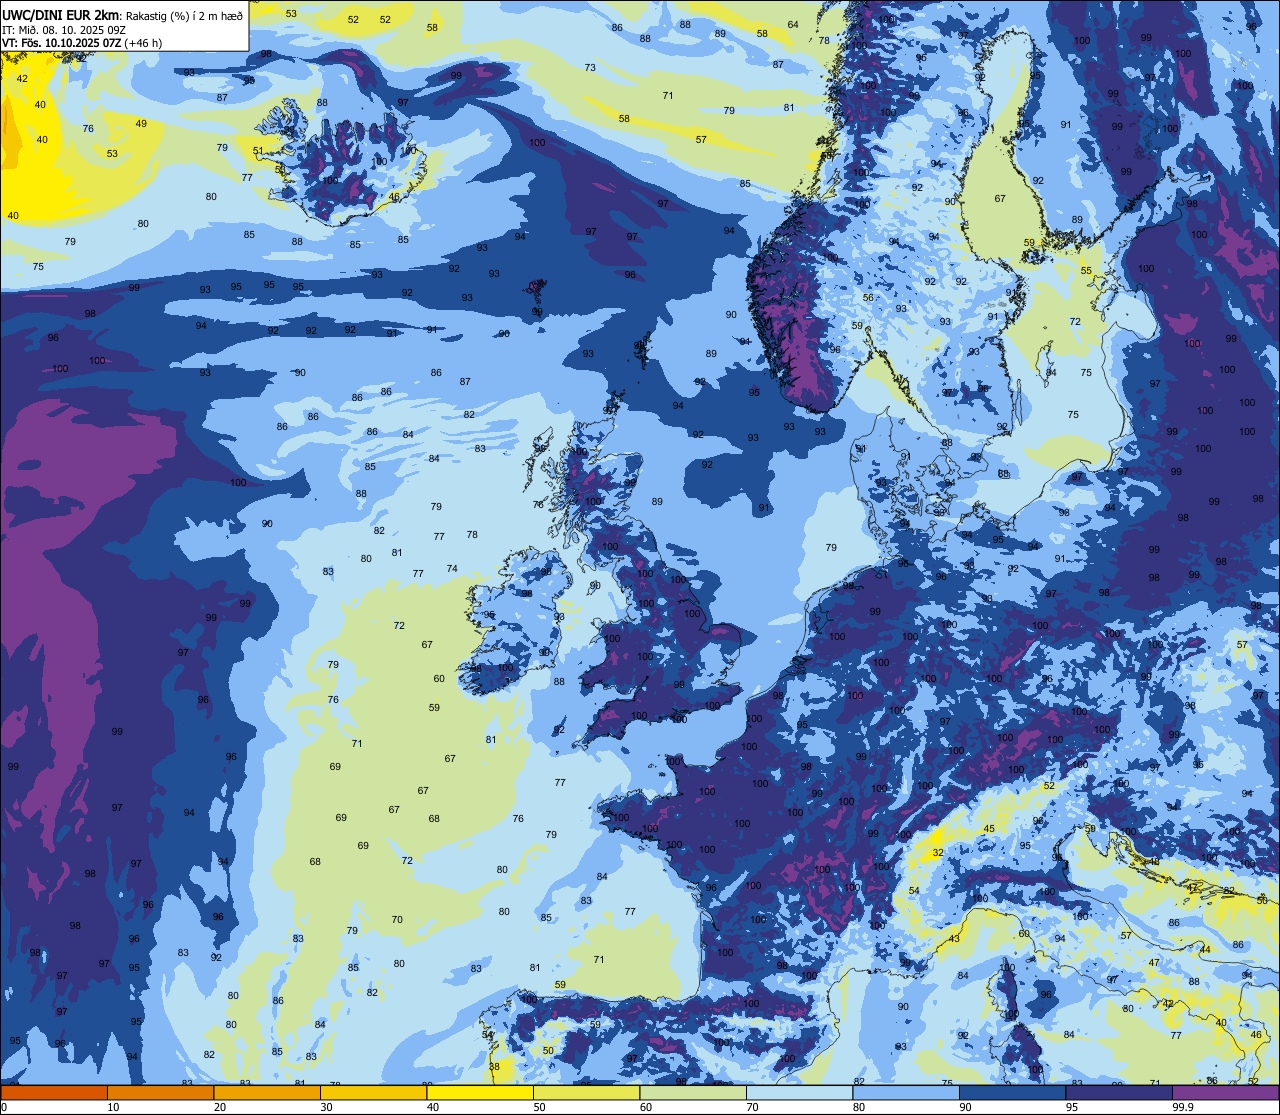1280x1115 pixels.
Task: Pick the medium blue 80–90 legend segment
Action: (x=906, y=1092)
